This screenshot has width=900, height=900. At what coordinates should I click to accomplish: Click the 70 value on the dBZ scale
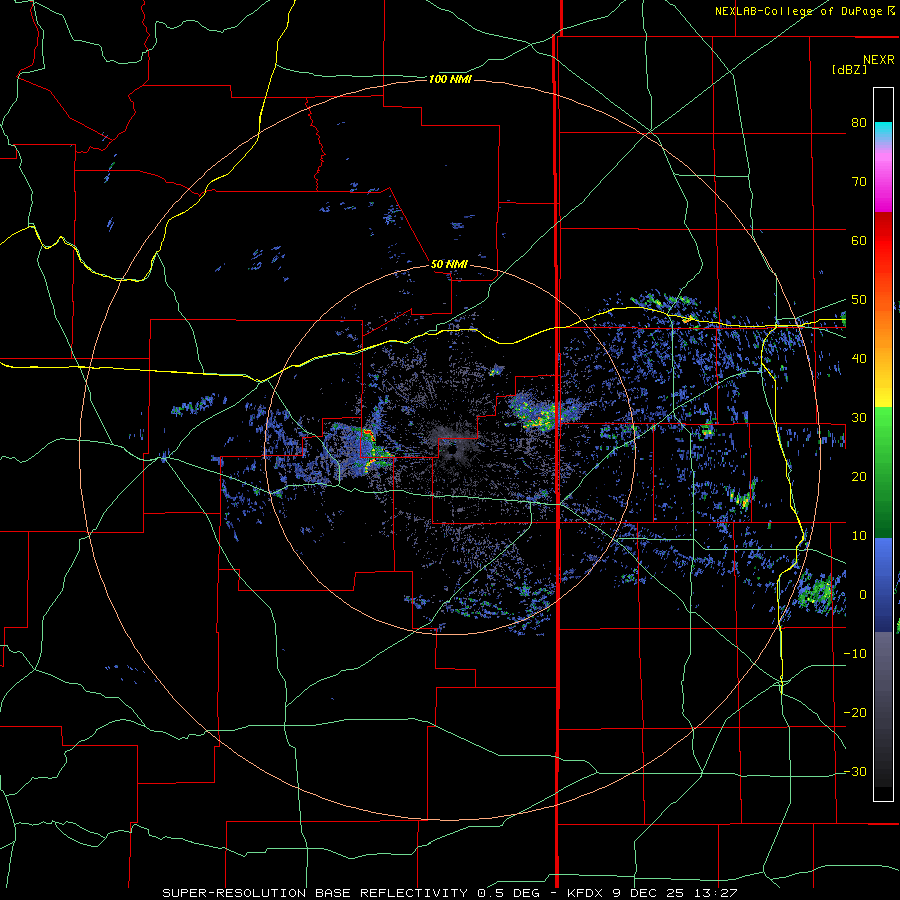[859, 181]
